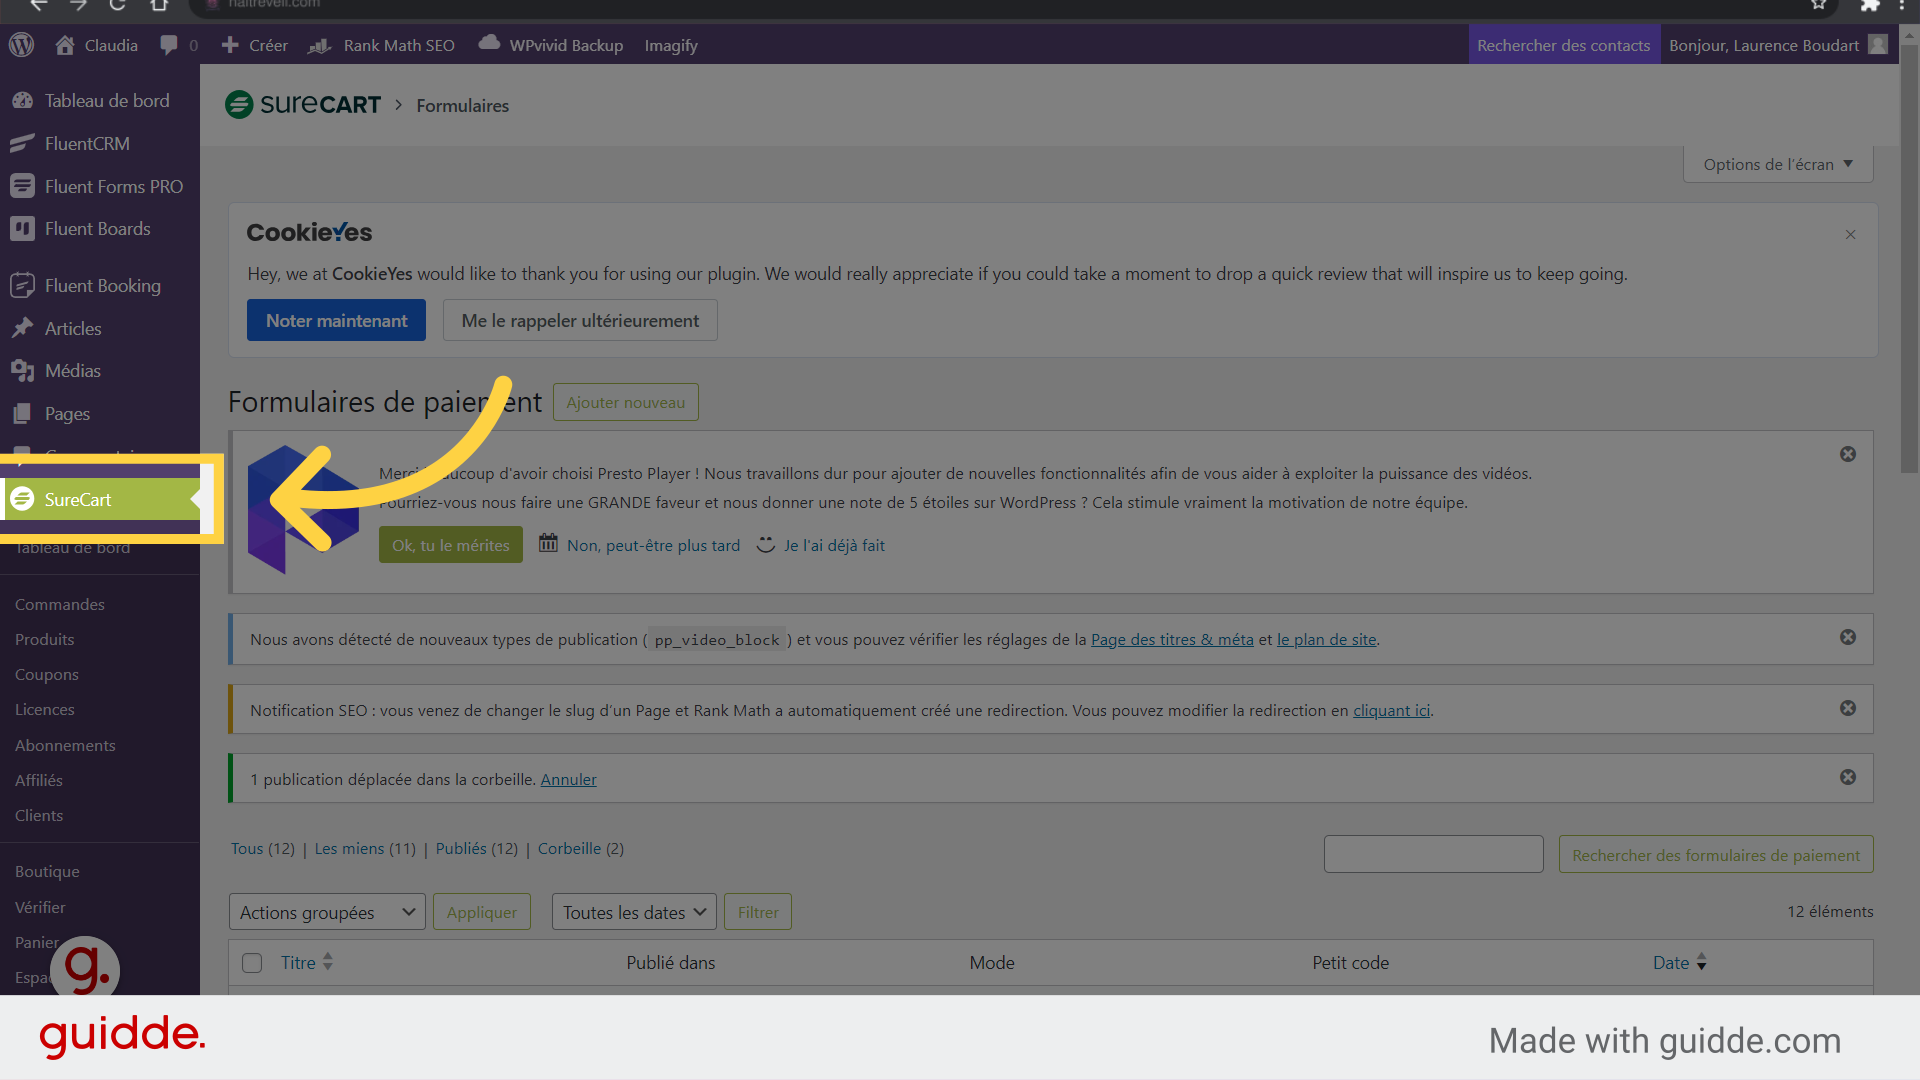This screenshot has height=1080, width=1920.
Task: Click Rechercher des formulaires de paiement
Action: tap(1716, 854)
